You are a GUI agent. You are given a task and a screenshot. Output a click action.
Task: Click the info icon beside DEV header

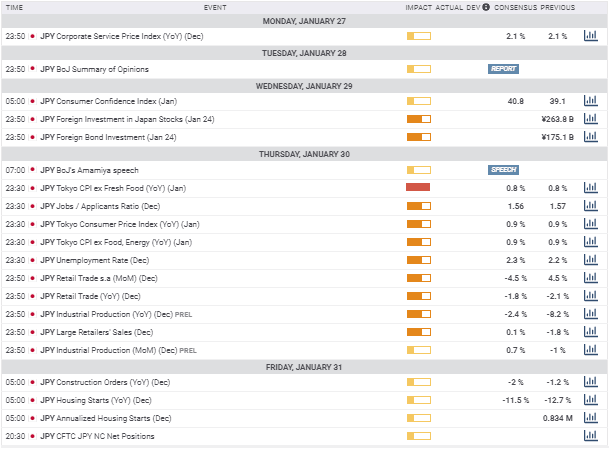[x=486, y=7]
